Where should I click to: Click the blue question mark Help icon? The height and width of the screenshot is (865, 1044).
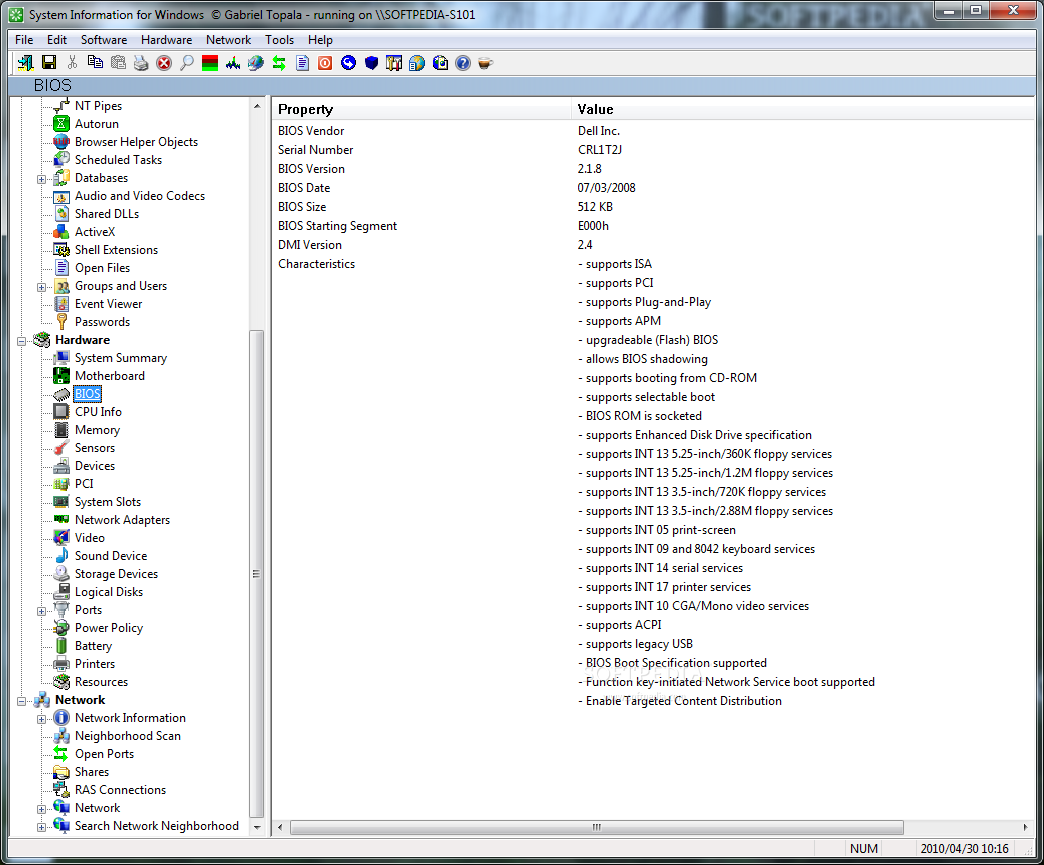click(463, 63)
